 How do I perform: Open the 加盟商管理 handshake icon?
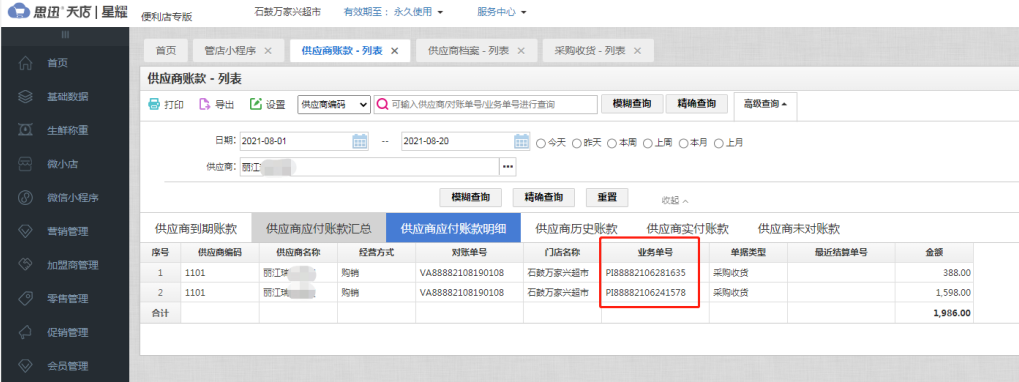point(25,265)
